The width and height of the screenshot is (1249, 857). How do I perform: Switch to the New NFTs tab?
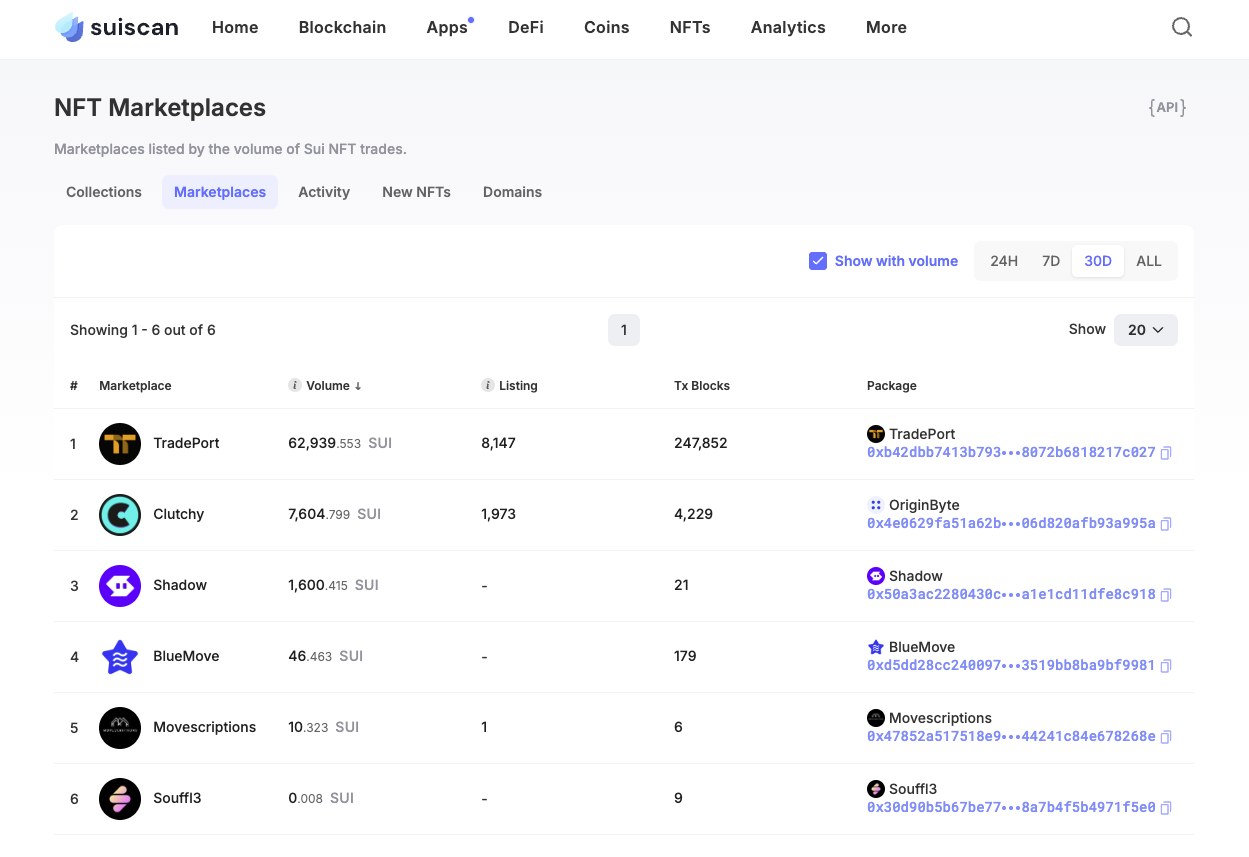416,192
